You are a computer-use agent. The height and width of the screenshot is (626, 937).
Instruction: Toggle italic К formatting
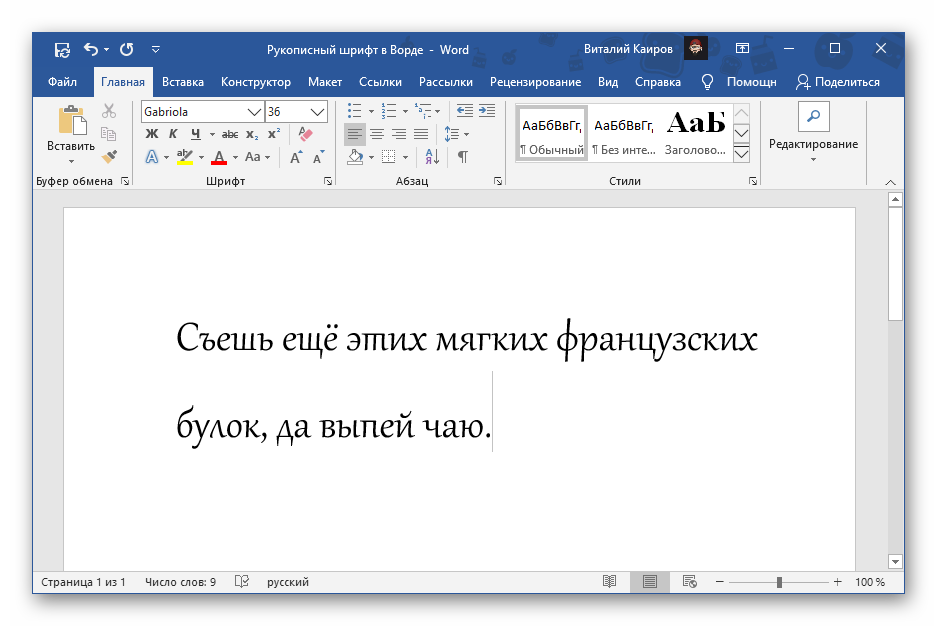(173, 134)
